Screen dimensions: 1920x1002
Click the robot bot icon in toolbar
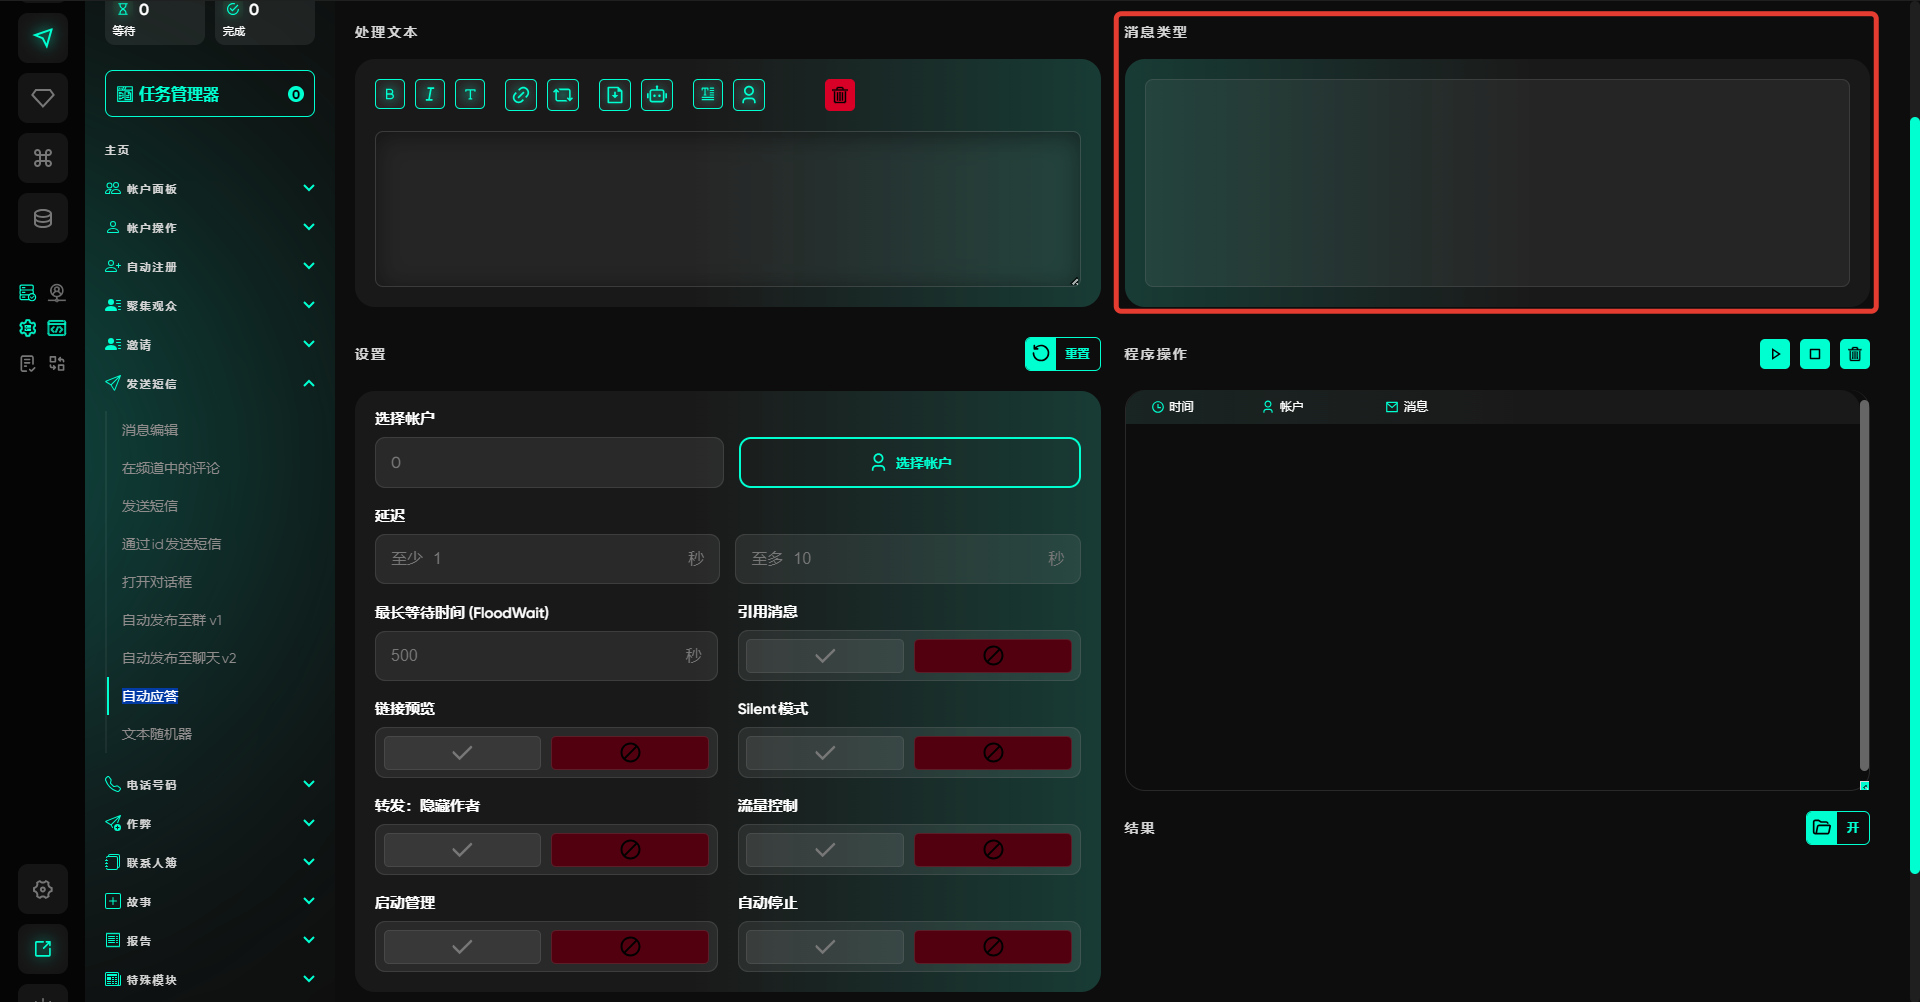[657, 95]
